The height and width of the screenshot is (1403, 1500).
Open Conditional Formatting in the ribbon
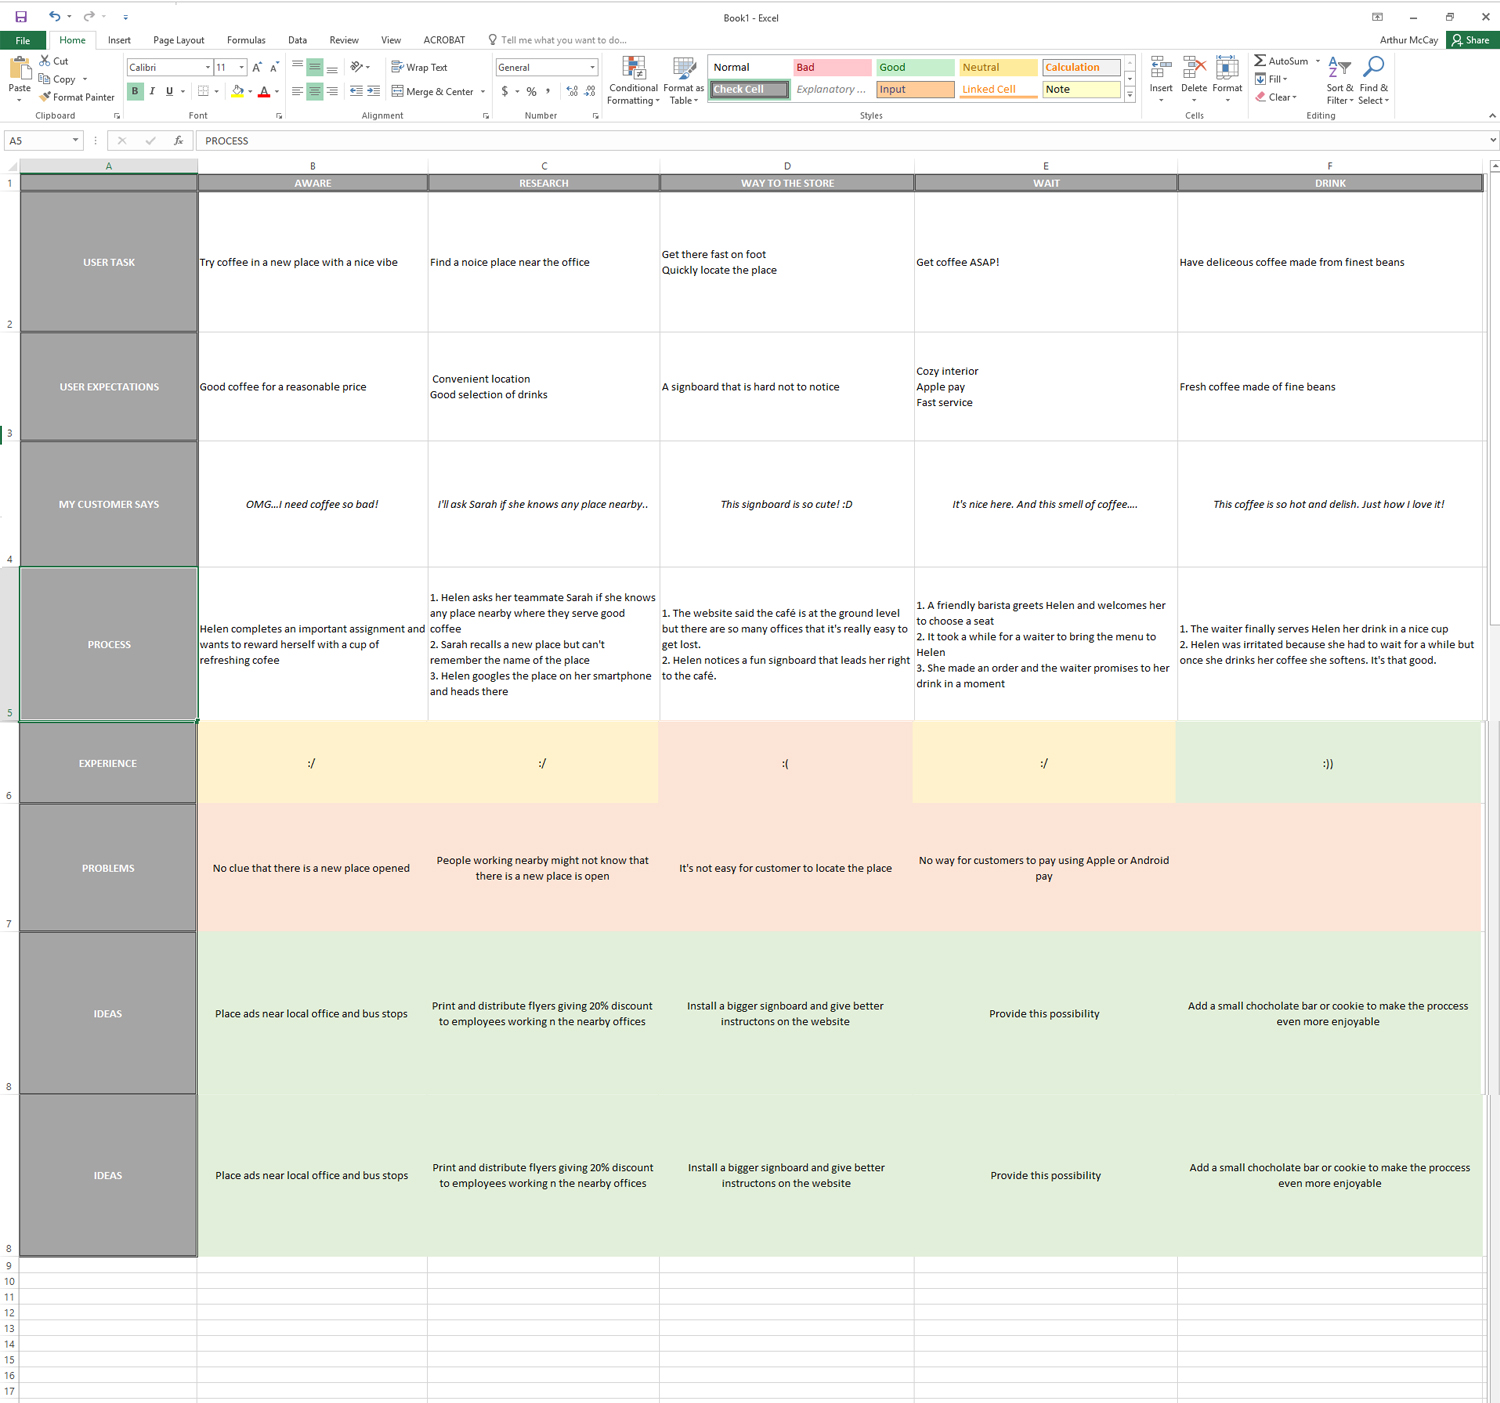pos(633,80)
